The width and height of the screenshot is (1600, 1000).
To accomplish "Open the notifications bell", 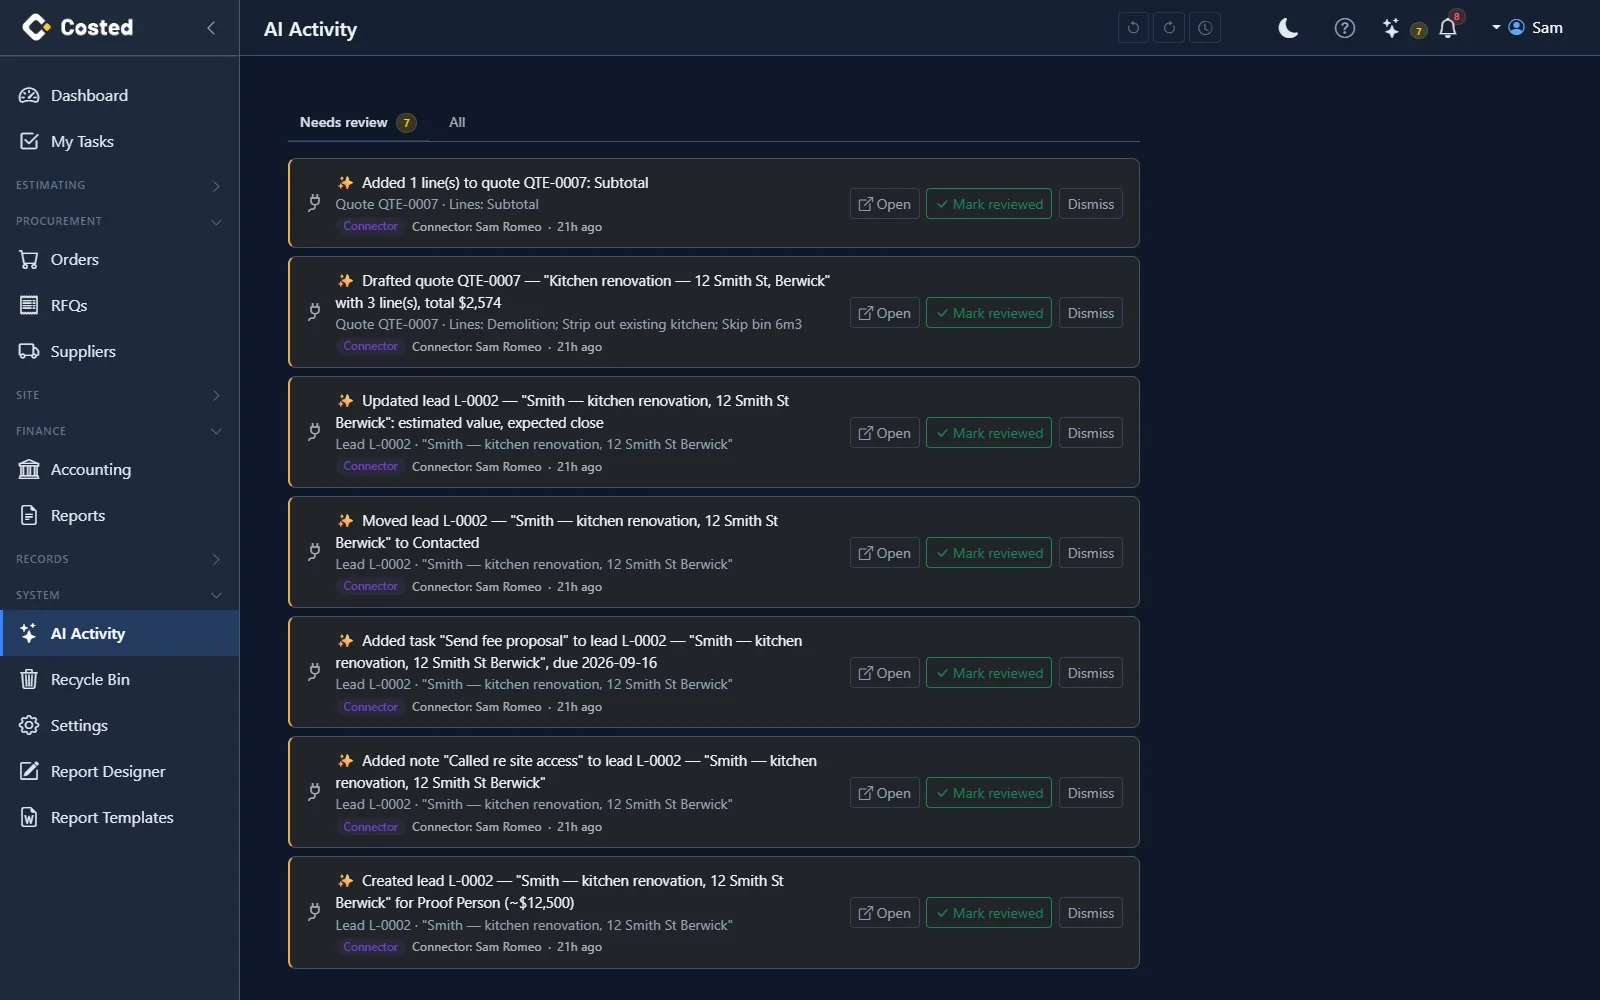I will 1448,28.
